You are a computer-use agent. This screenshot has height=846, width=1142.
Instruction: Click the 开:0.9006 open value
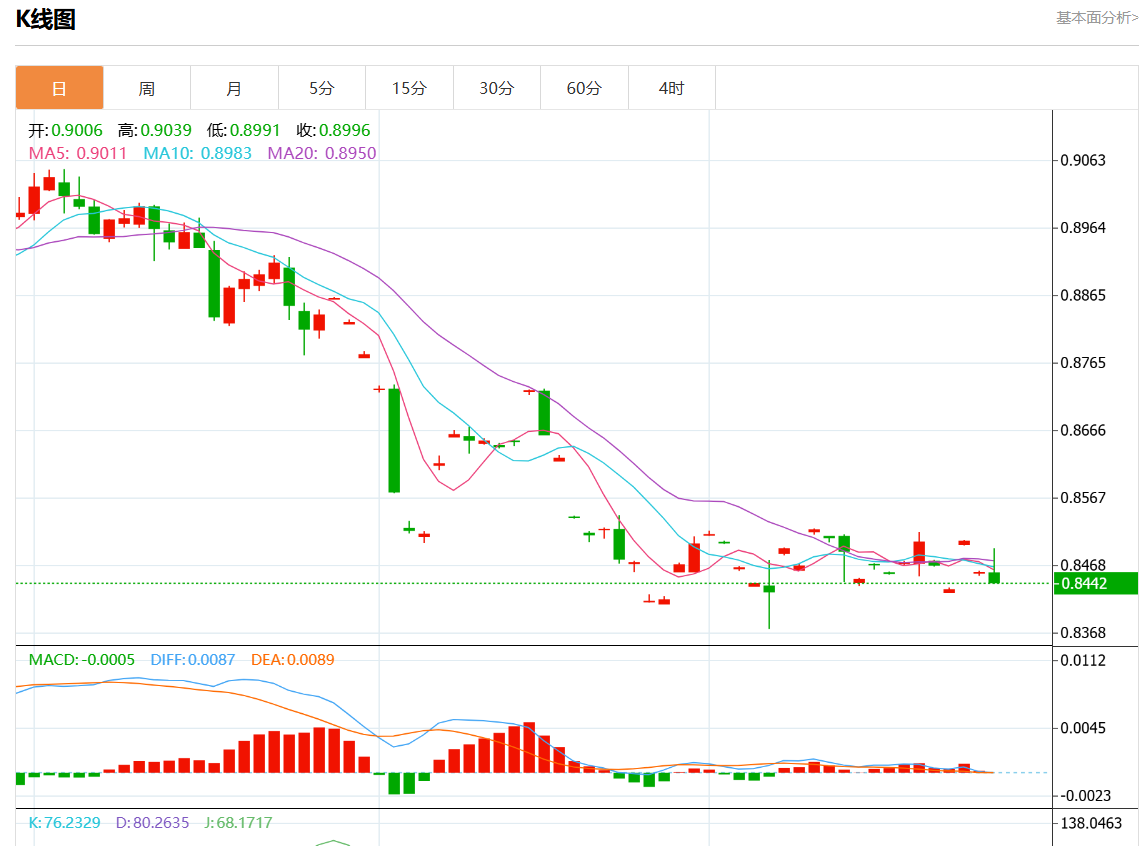click(66, 130)
